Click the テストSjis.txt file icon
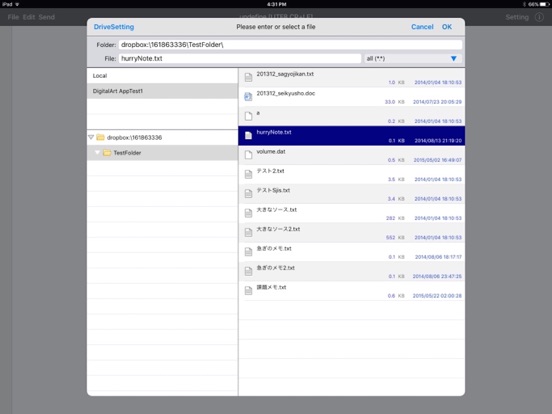Image resolution: width=552 pixels, height=414 pixels. [248, 194]
